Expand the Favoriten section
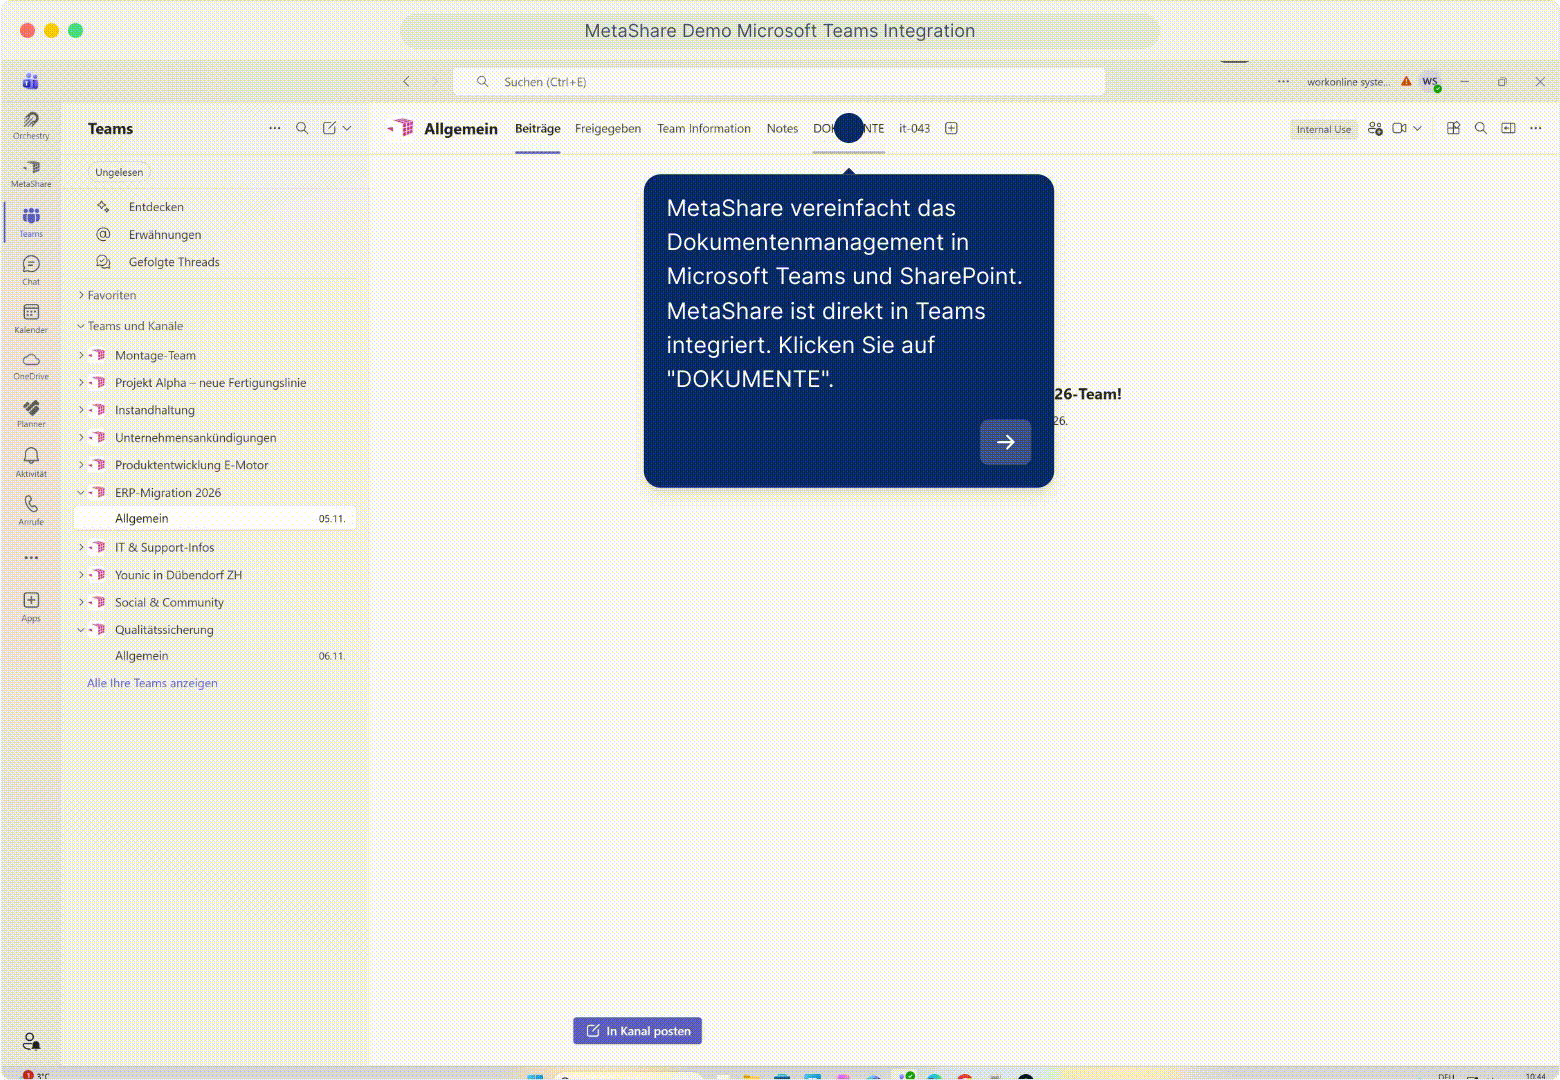The width and height of the screenshot is (1560, 1080). pos(81,295)
